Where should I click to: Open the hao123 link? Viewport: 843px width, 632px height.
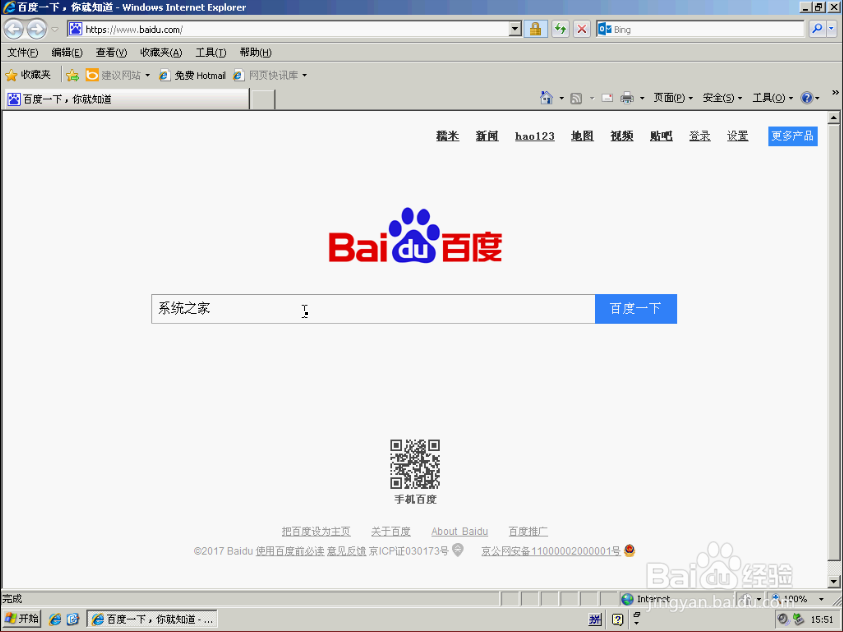534,136
